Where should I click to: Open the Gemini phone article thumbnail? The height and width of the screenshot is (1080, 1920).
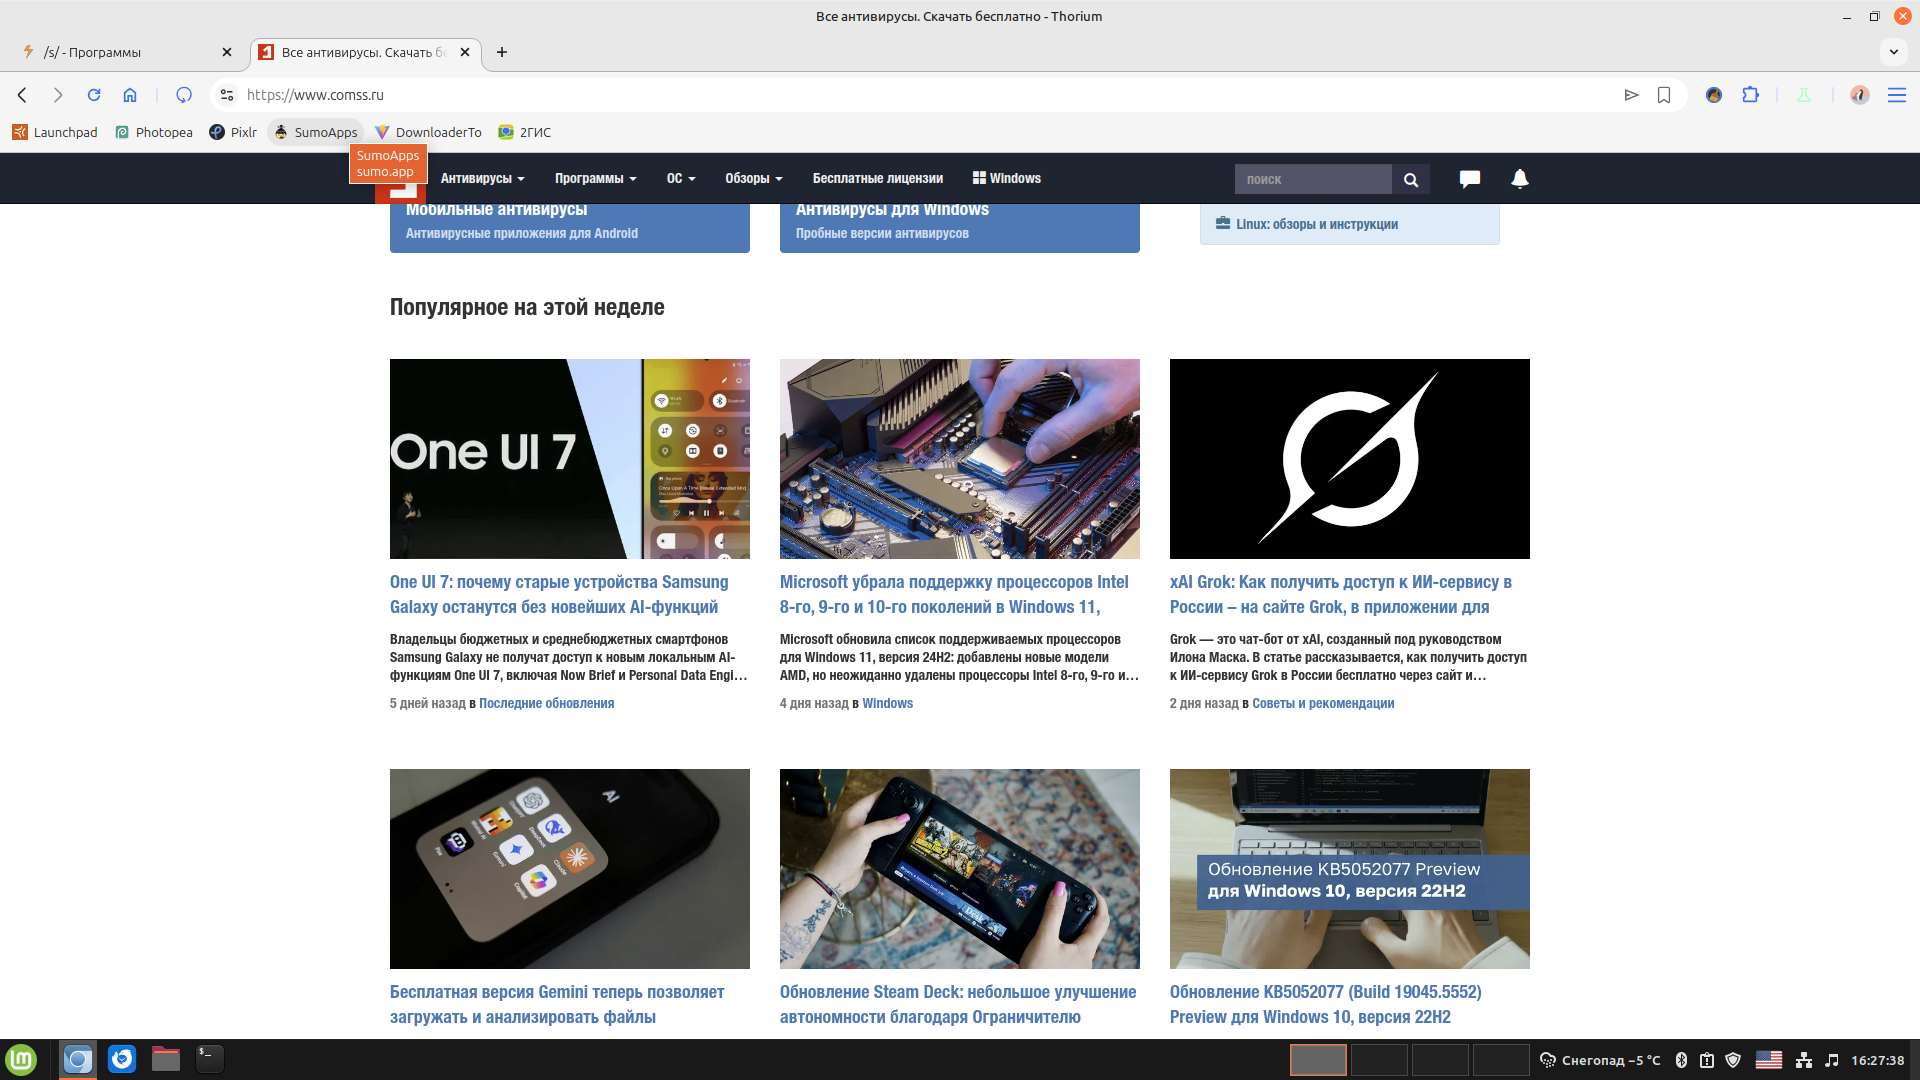click(x=570, y=869)
